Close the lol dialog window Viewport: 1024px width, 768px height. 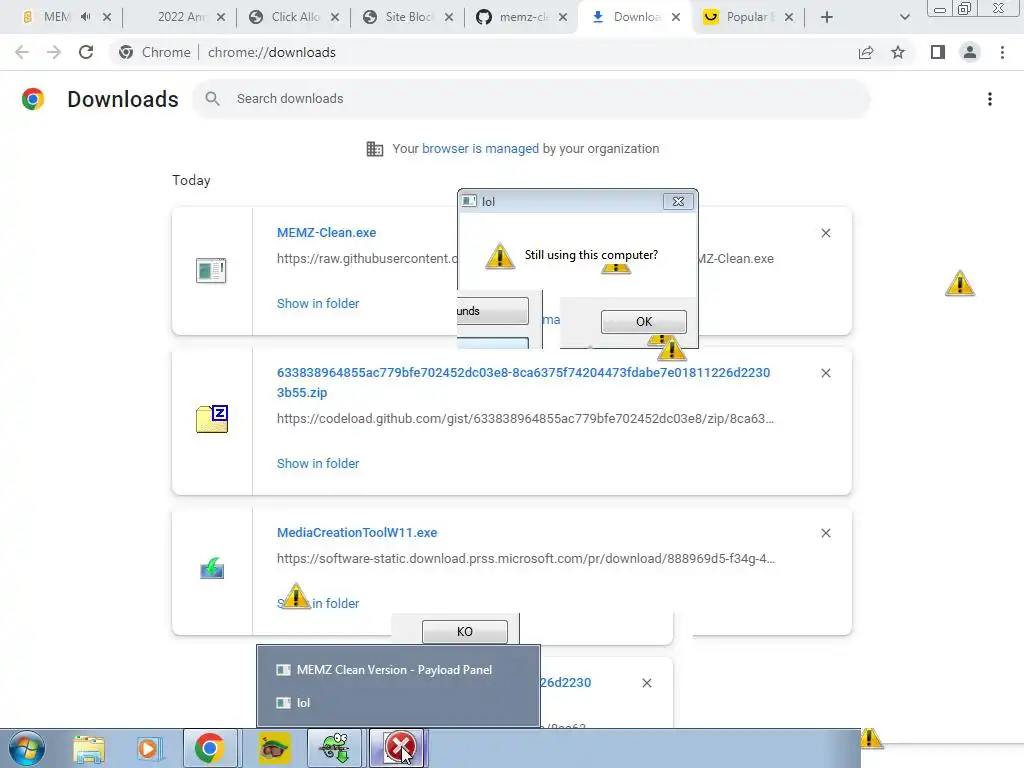click(x=678, y=202)
